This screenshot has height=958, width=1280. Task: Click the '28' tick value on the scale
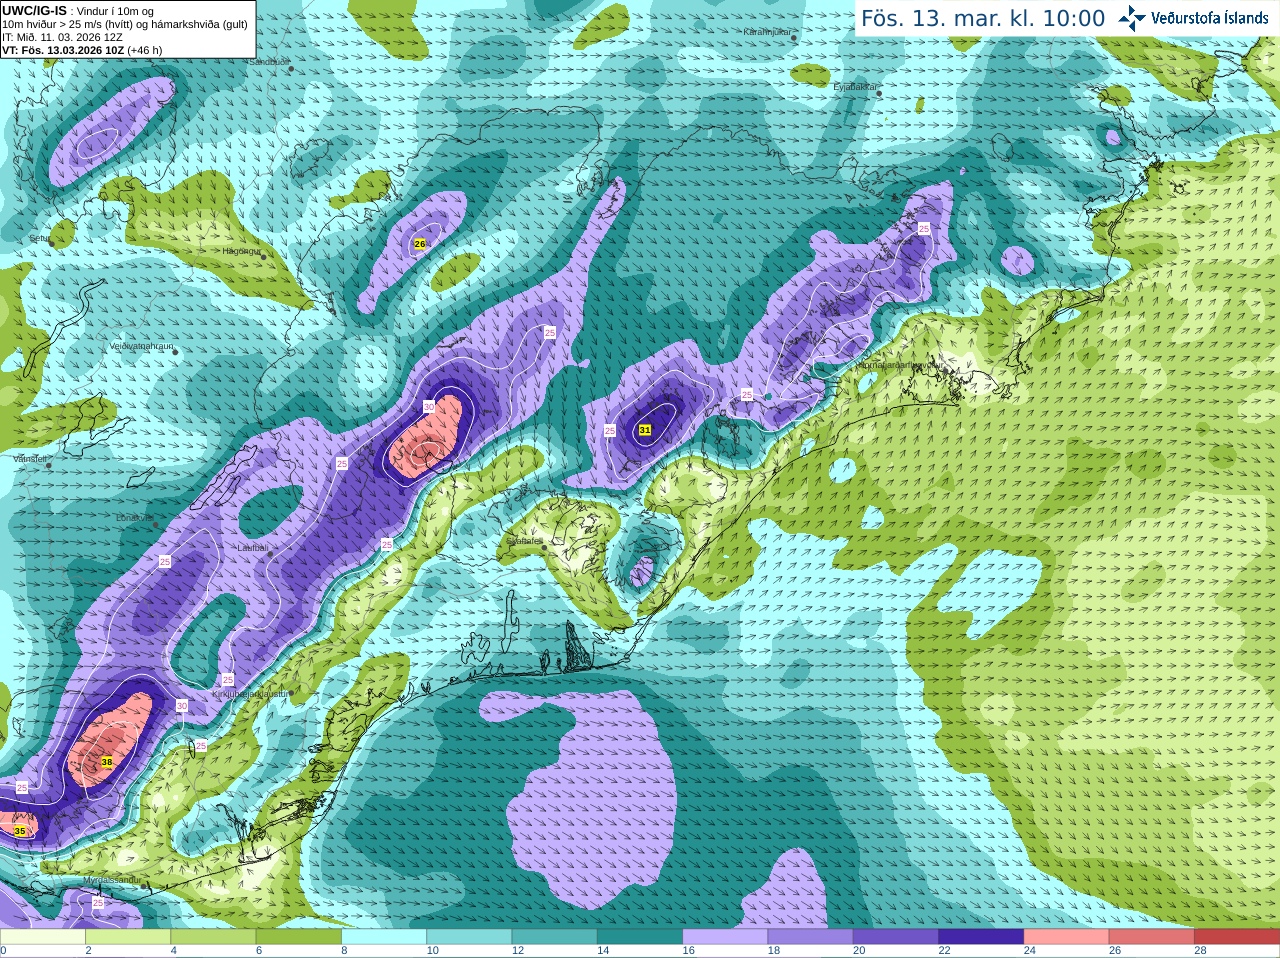(1200, 951)
